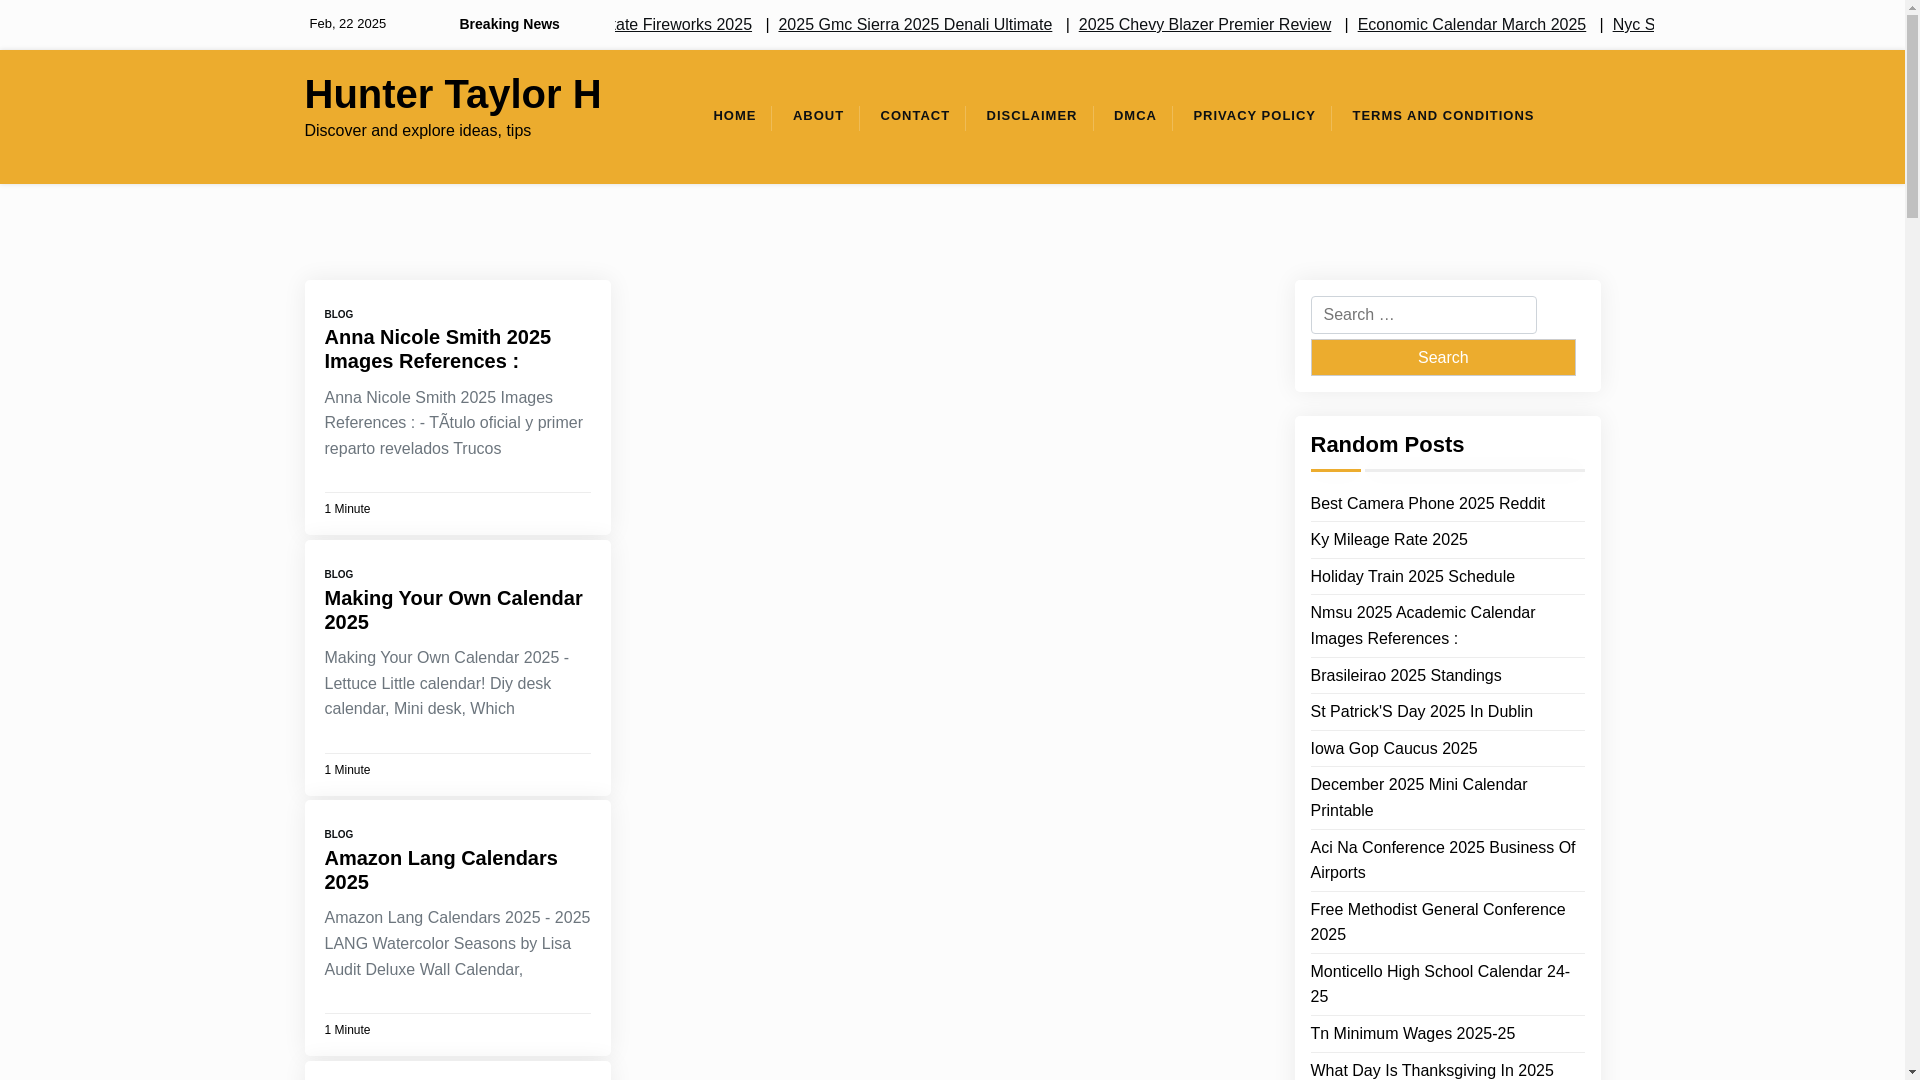Open Iowa Gop Caucus 2025 link
1920x1080 pixels.
(1393, 749)
